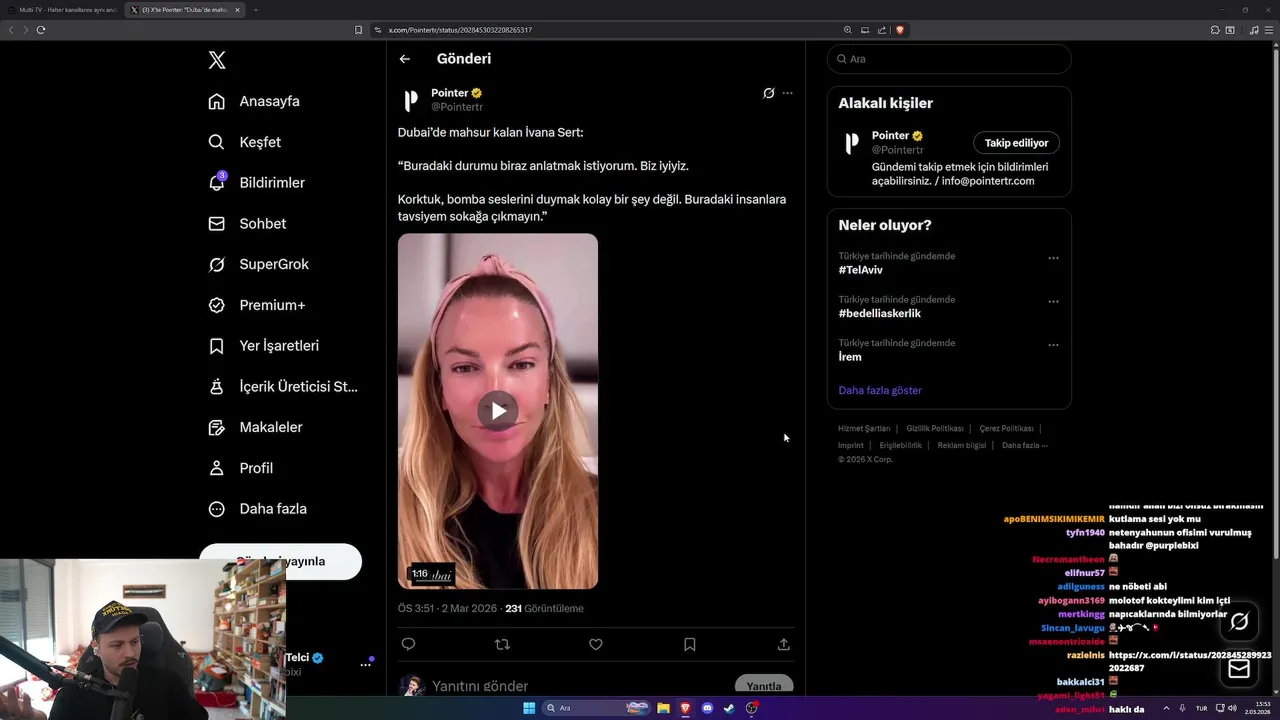Open three-dot options for #bedelliaskerlik trend
This screenshot has width=1280, height=720.
tap(1053, 301)
